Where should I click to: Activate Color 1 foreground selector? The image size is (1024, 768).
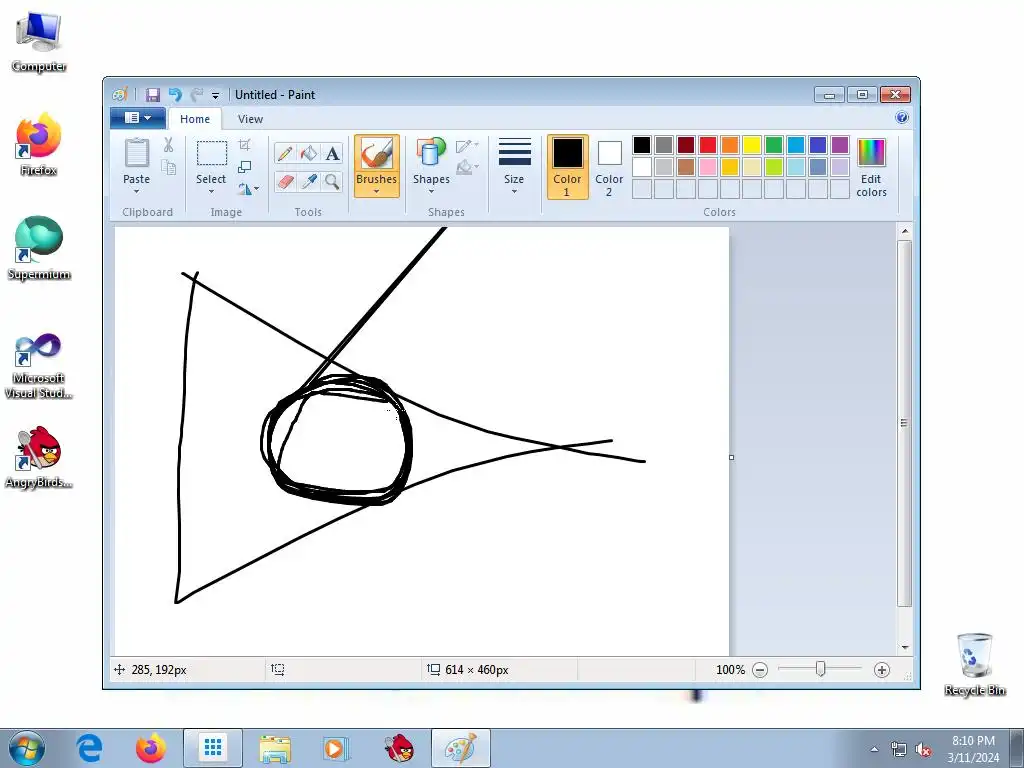[568, 167]
